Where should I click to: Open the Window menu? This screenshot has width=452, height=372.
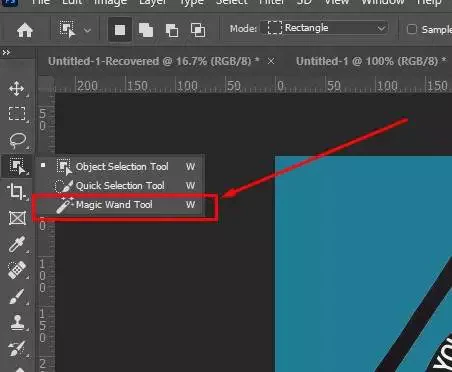pos(382,2)
